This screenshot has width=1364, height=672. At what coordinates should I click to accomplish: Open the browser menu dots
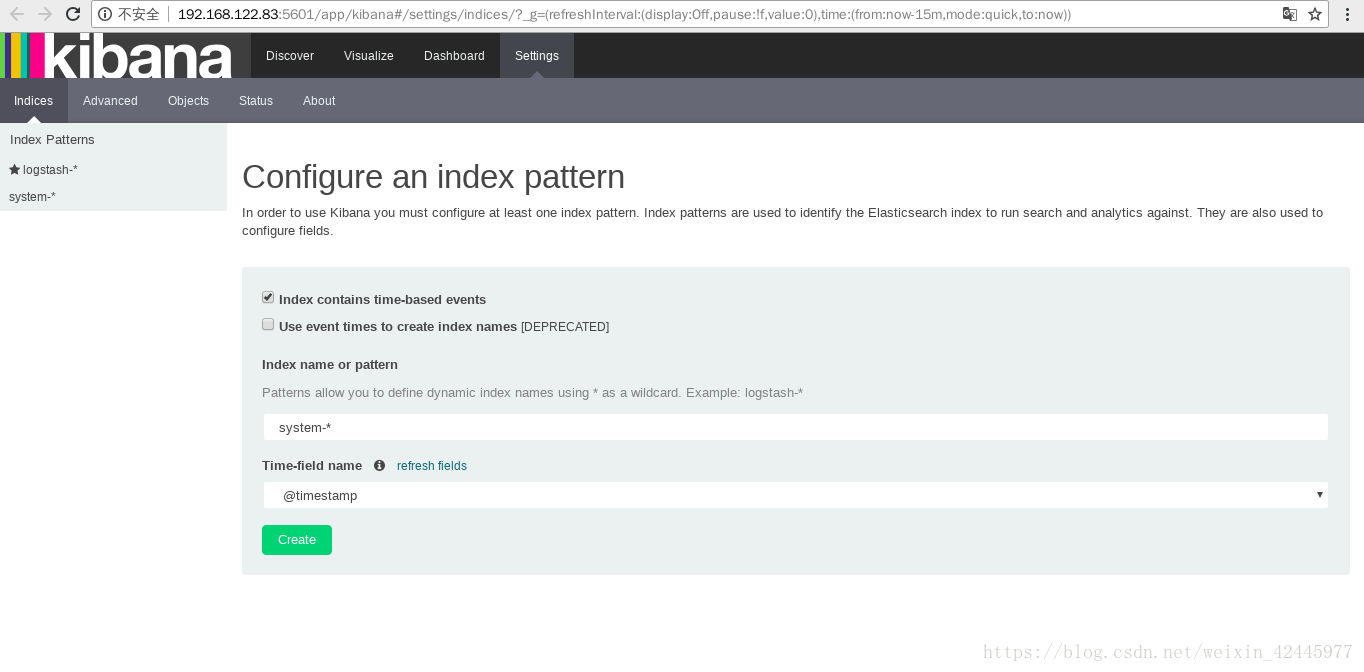[x=1346, y=14]
